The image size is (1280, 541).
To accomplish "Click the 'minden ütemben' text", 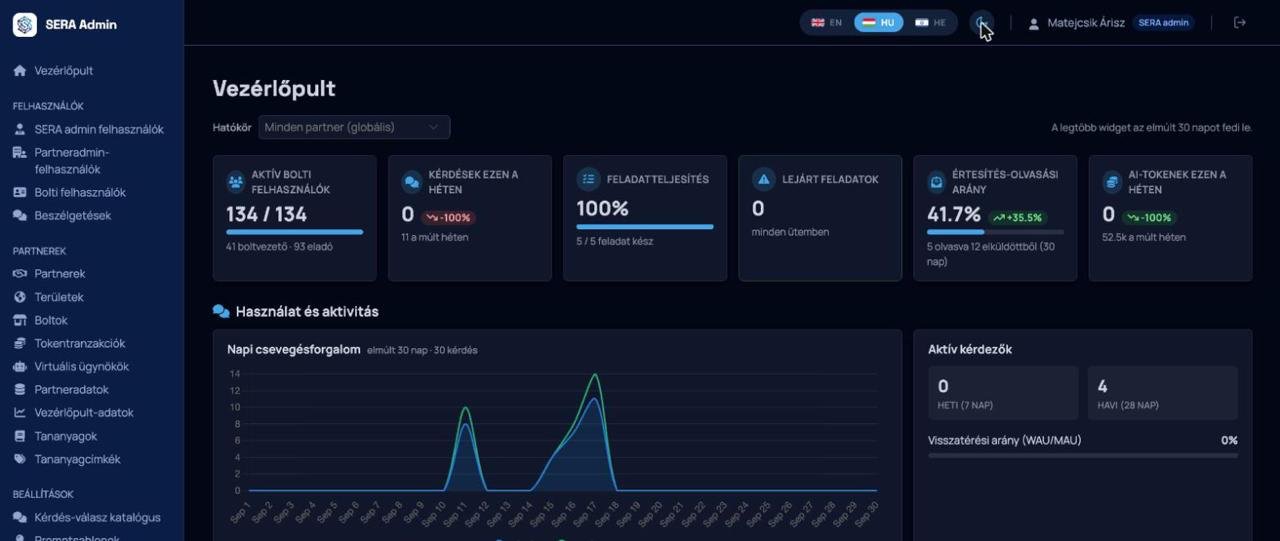I will coord(790,232).
